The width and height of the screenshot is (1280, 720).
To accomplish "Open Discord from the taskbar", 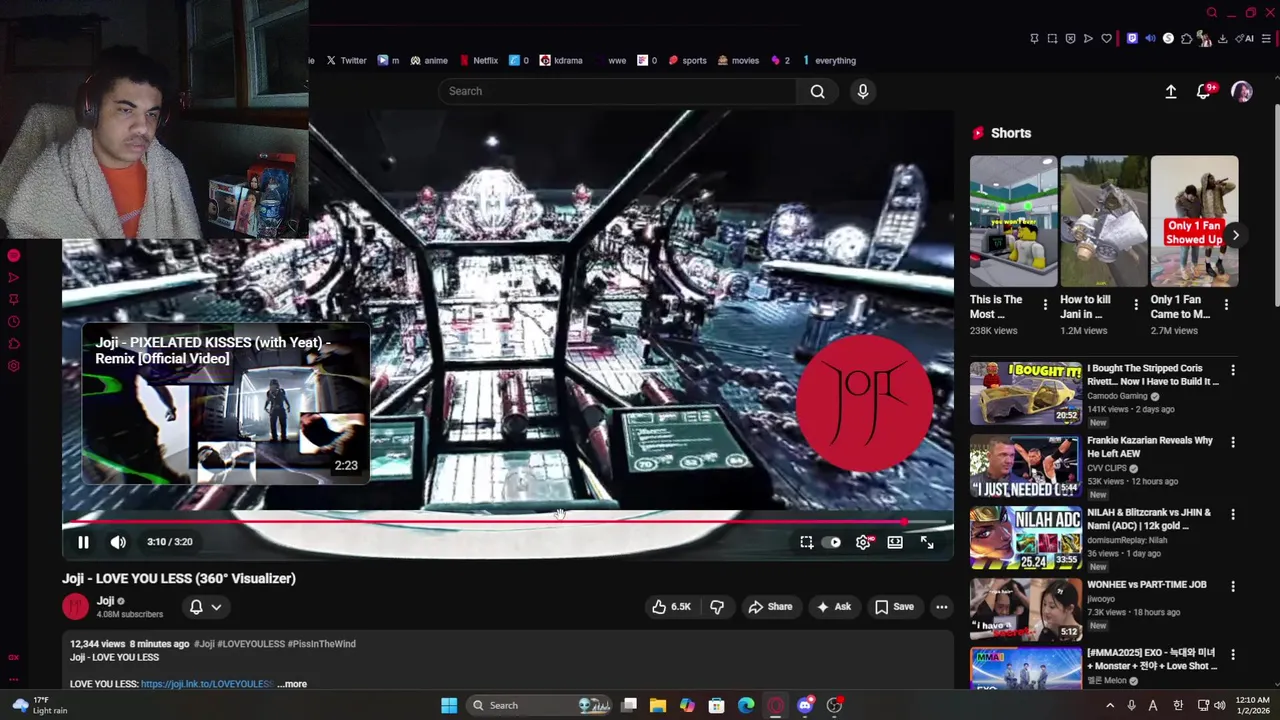I will (x=805, y=706).
